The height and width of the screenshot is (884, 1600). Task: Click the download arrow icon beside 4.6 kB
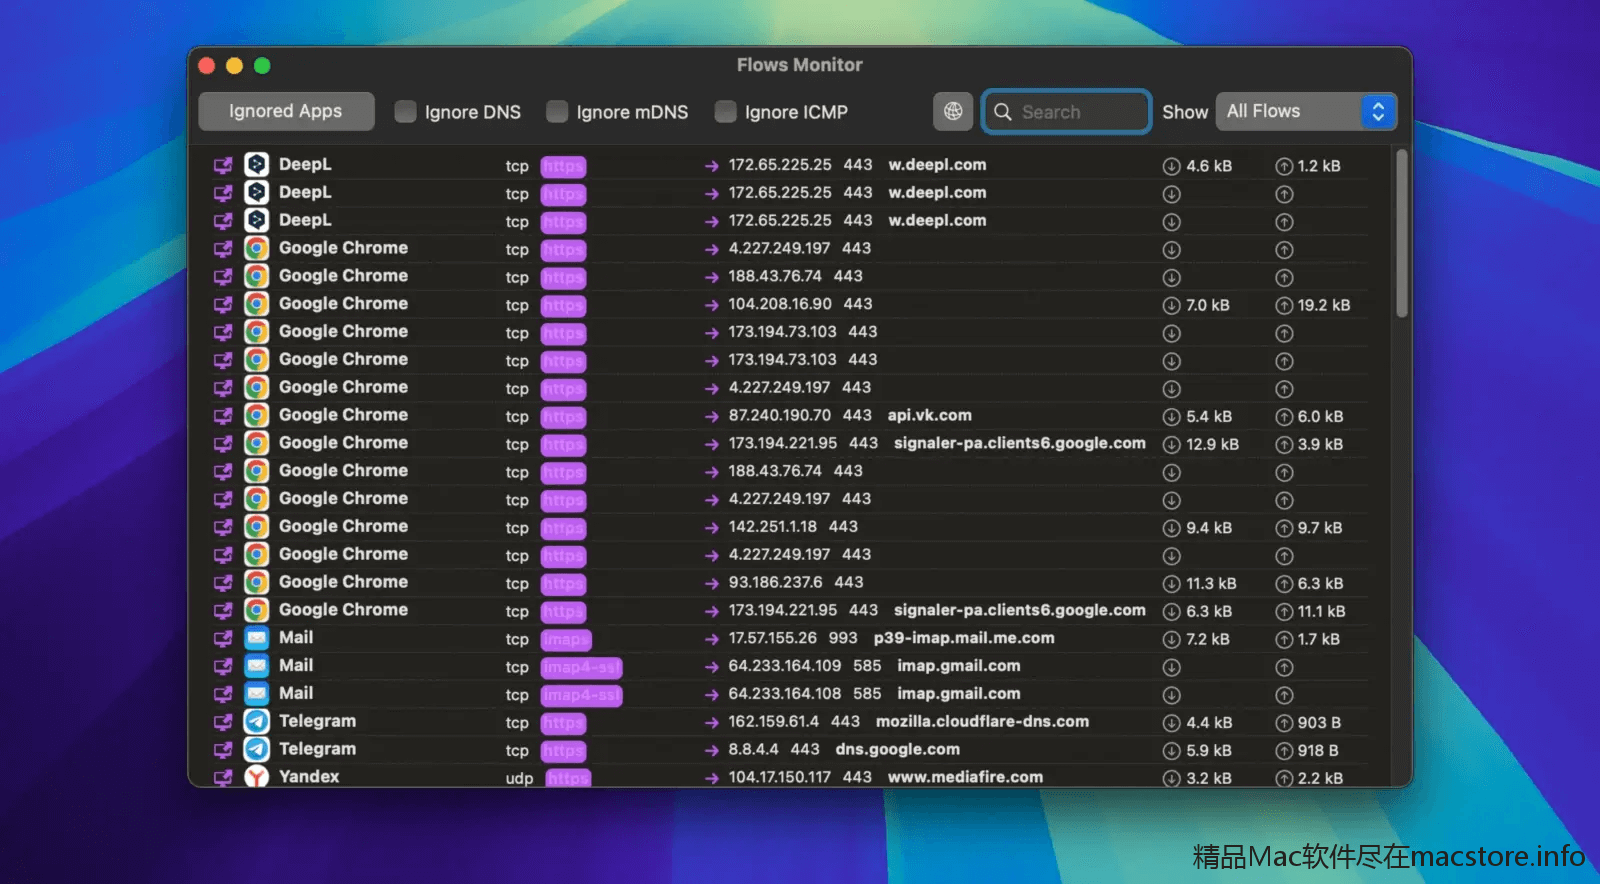coord(1171,166)
